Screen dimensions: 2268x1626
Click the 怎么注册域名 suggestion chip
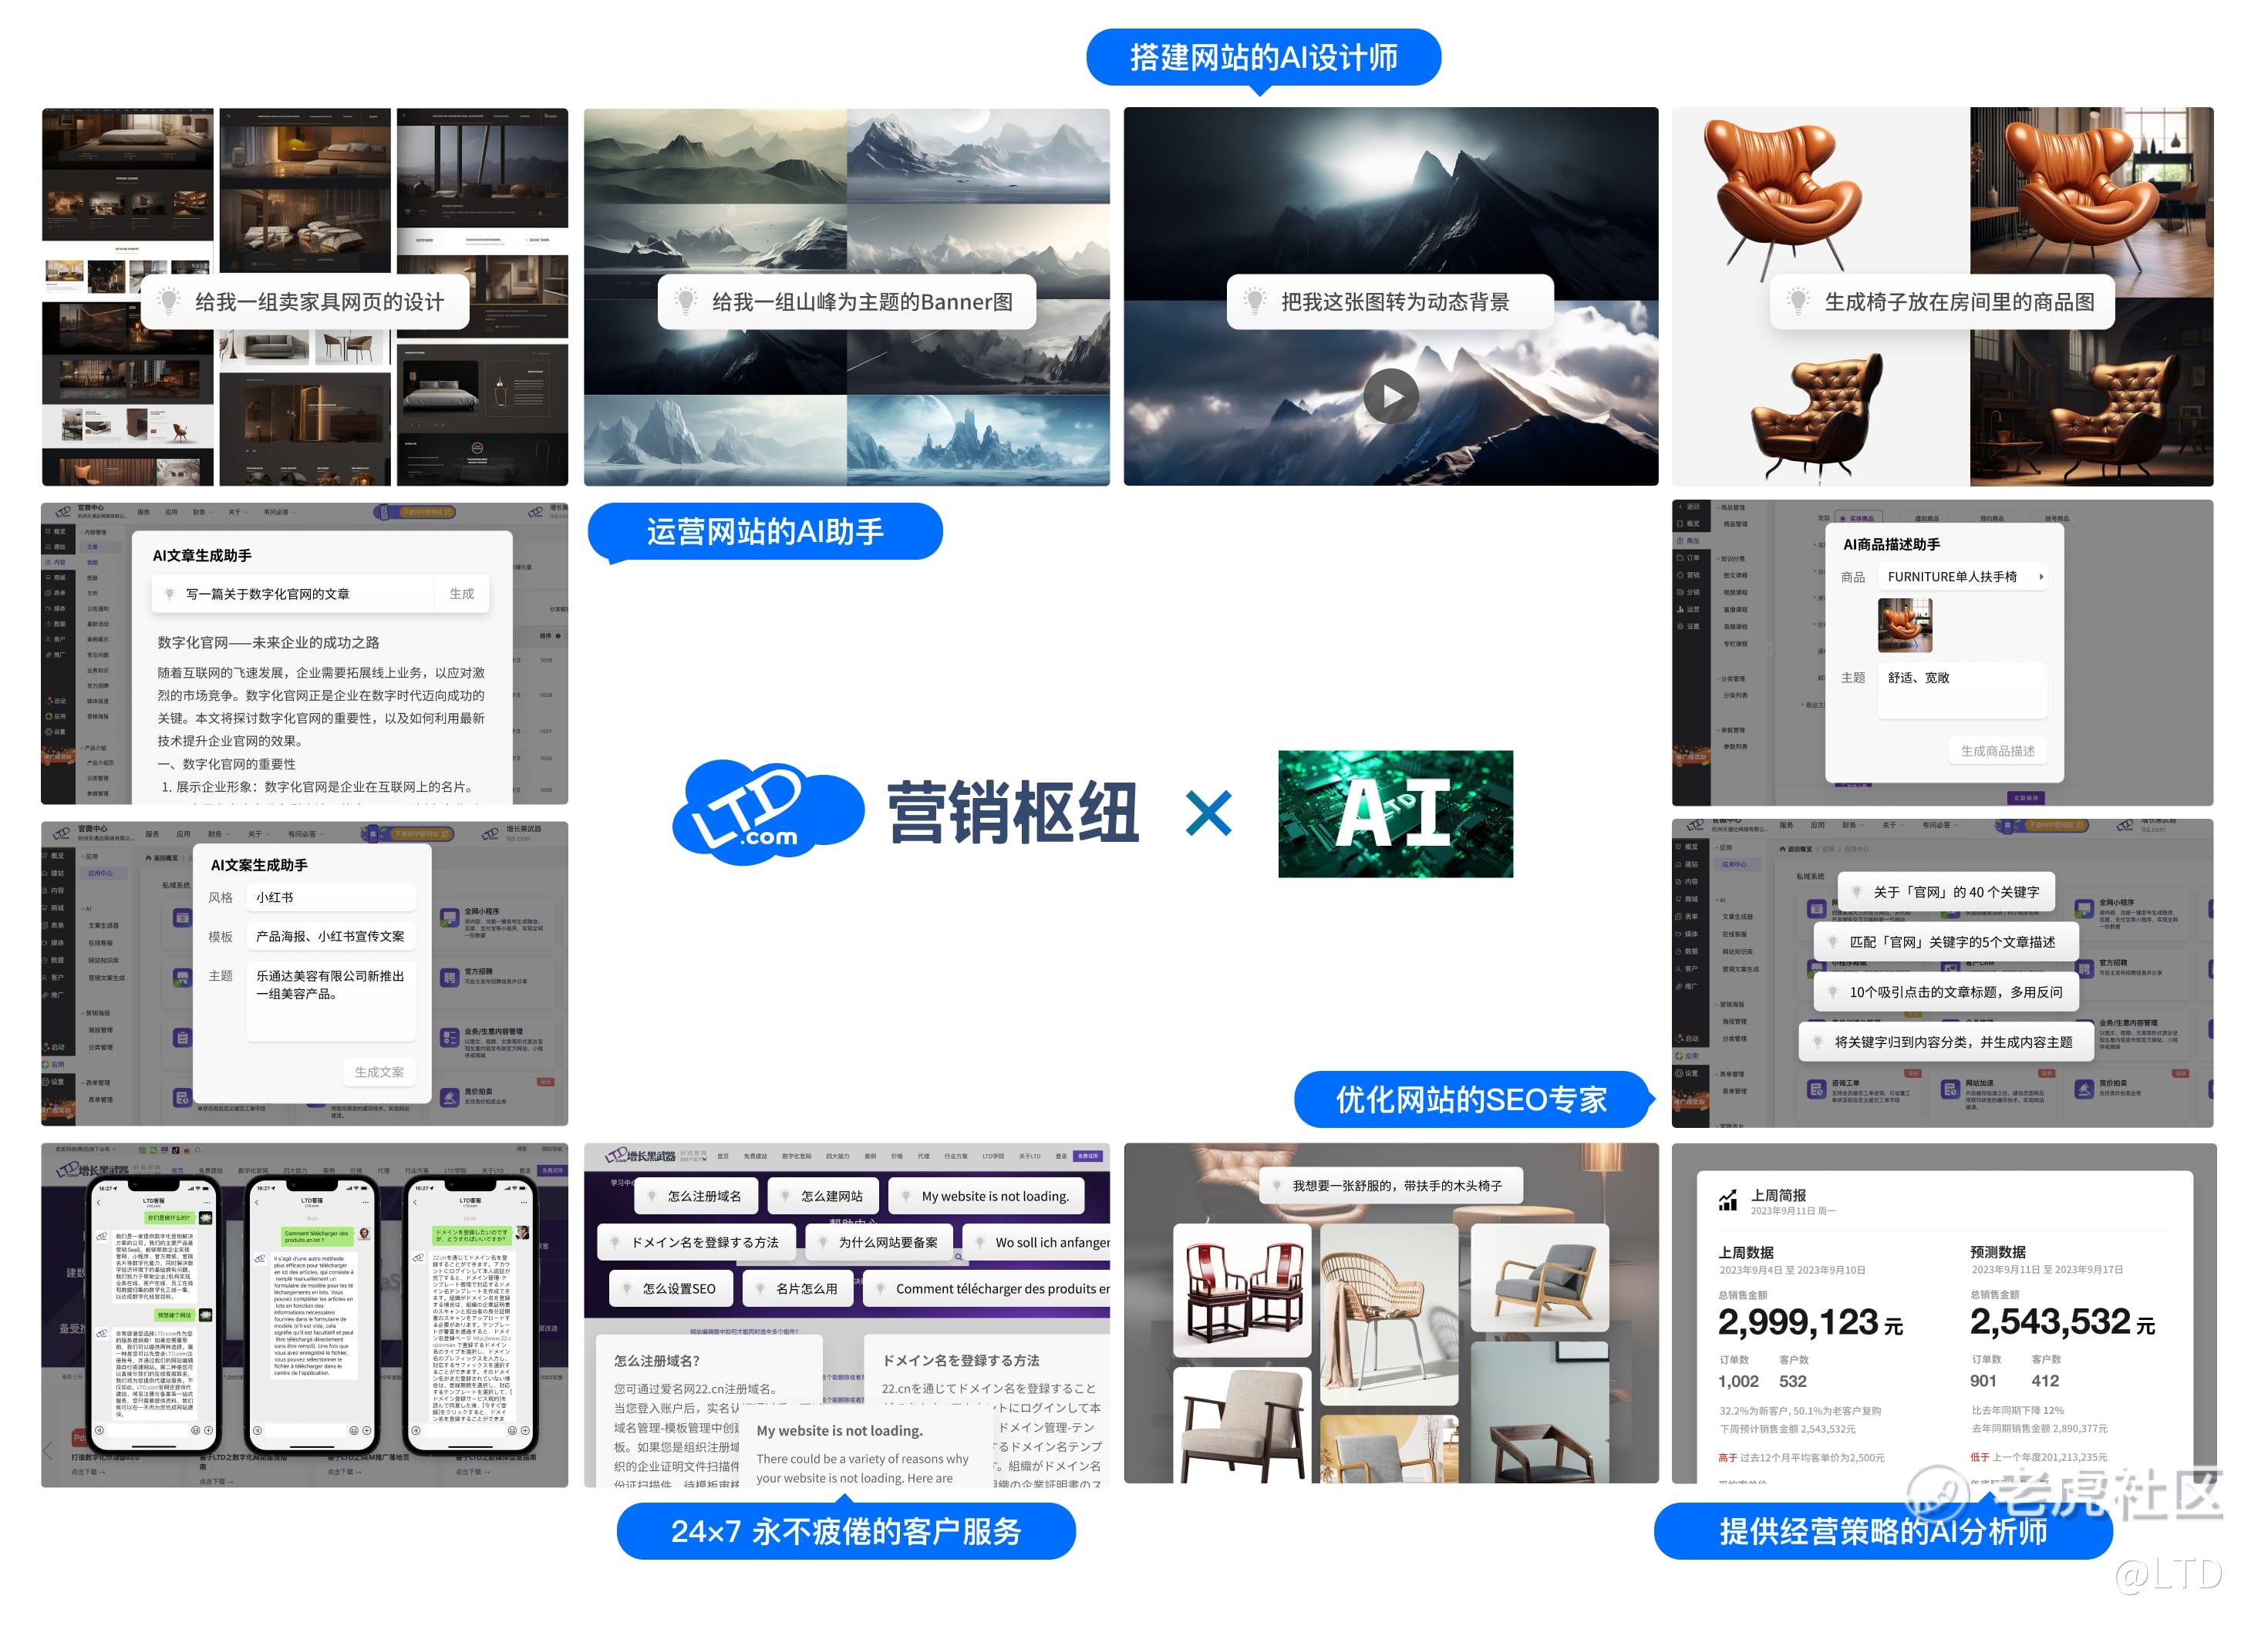[x=695, y=1196]
